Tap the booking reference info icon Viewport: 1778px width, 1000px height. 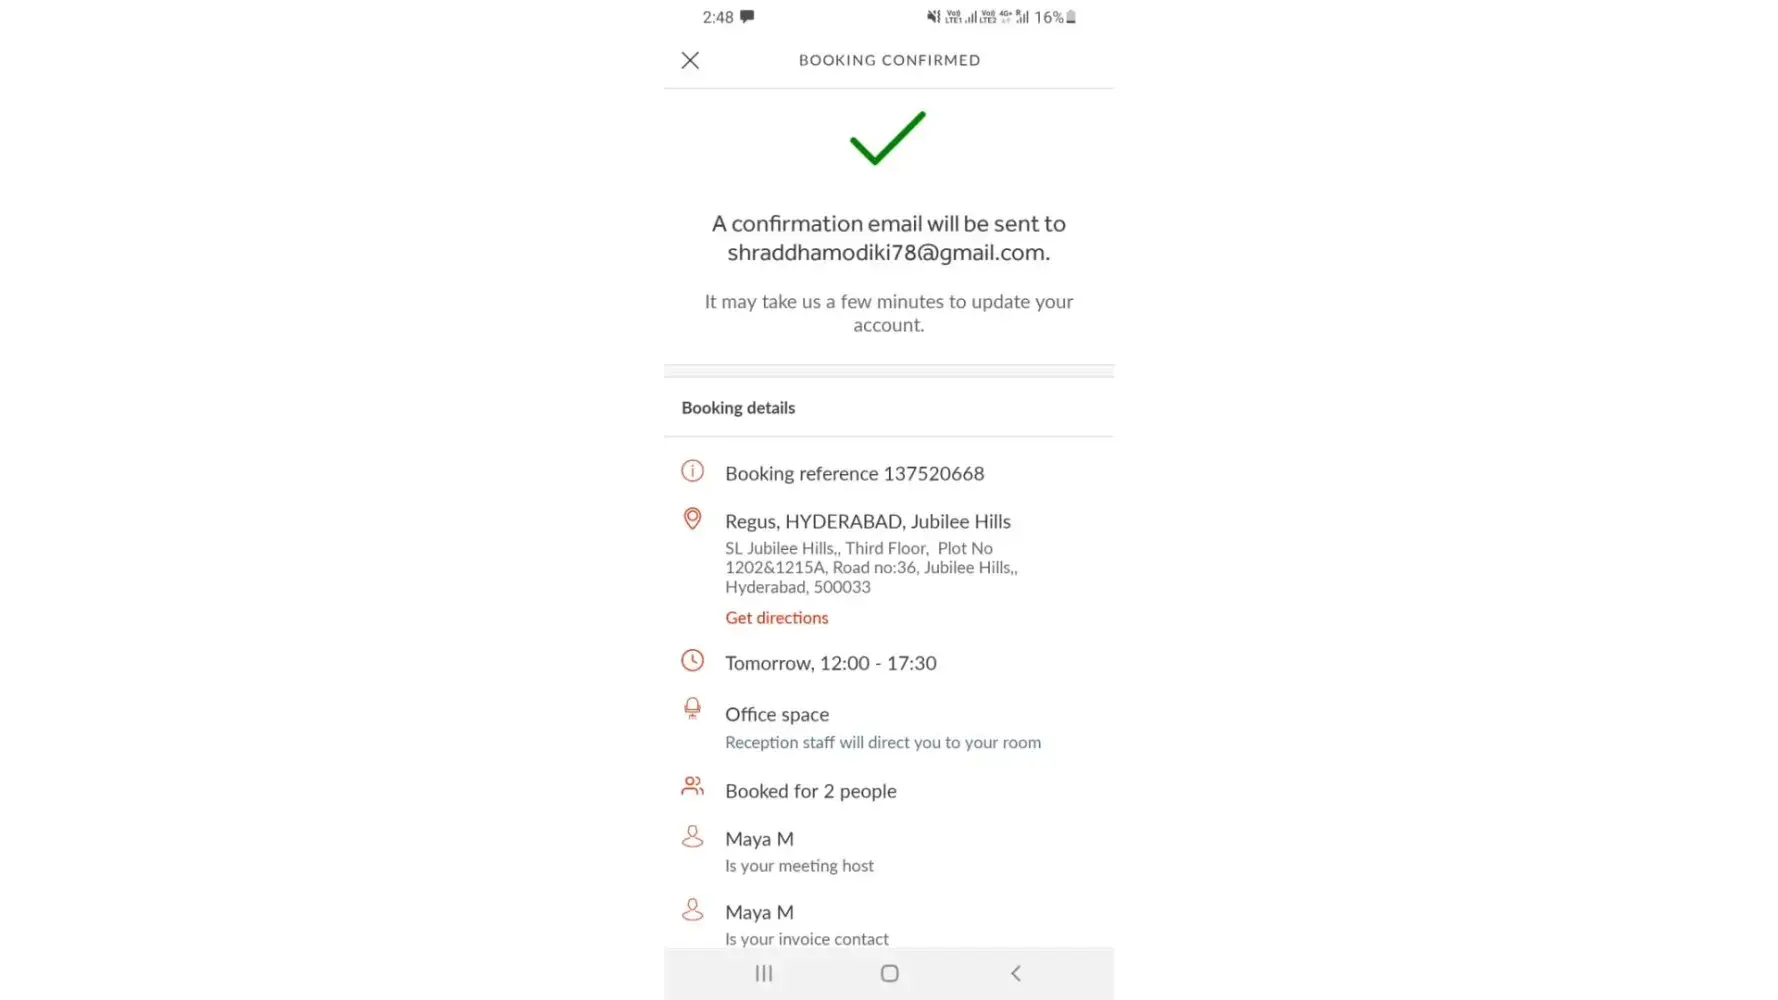pos(692,471)
